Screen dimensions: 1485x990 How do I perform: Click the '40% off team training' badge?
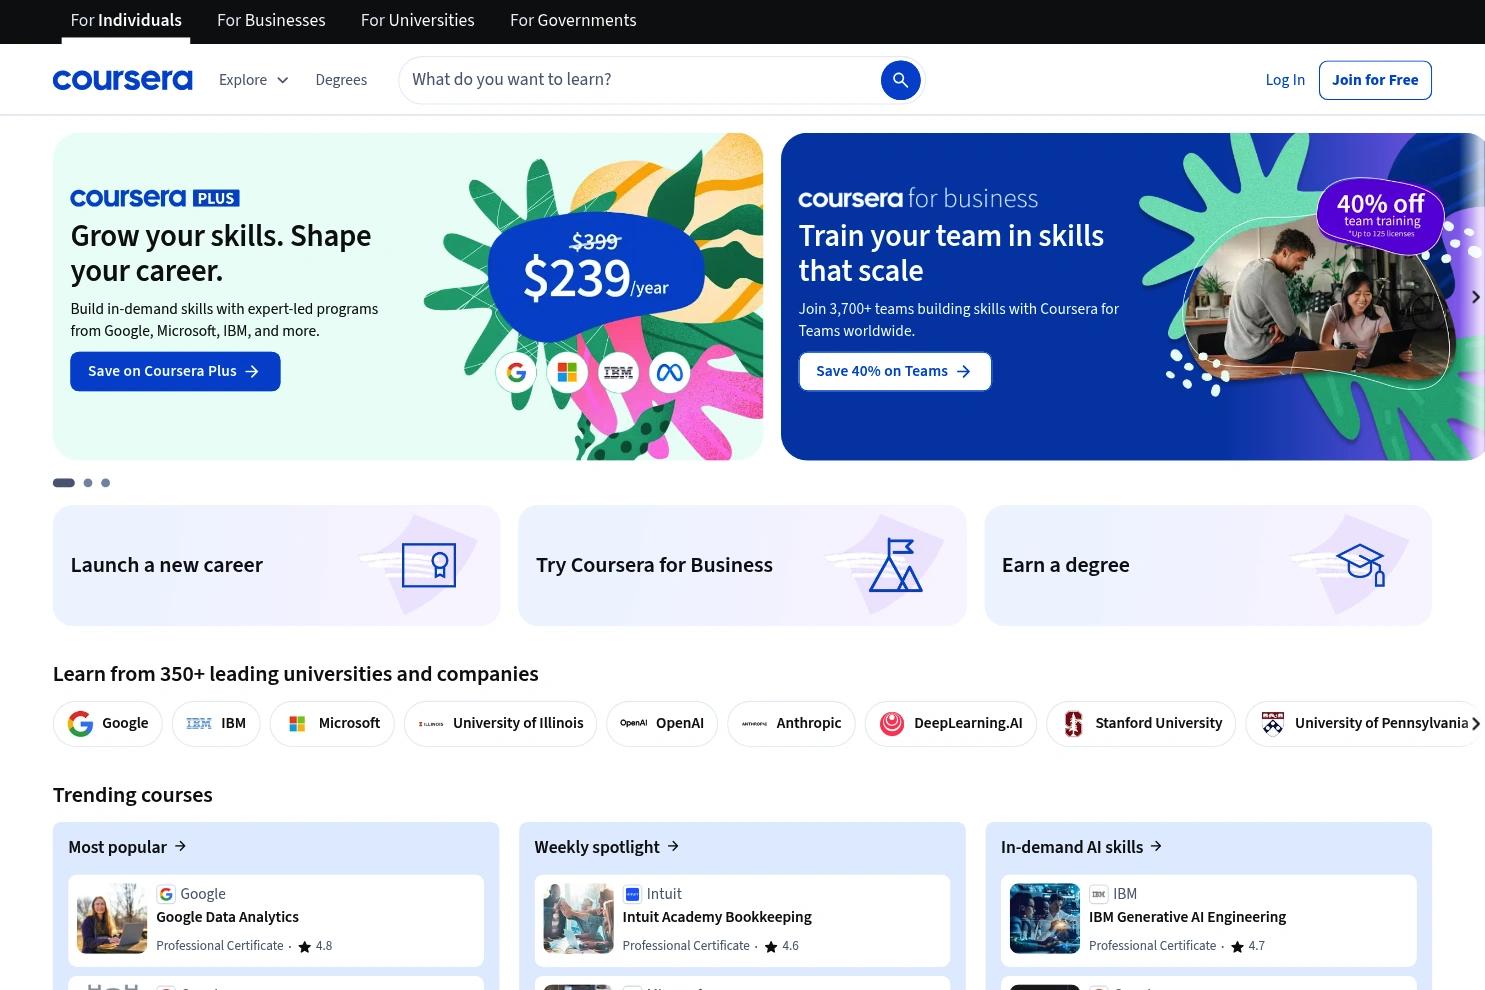(1381, 214)
